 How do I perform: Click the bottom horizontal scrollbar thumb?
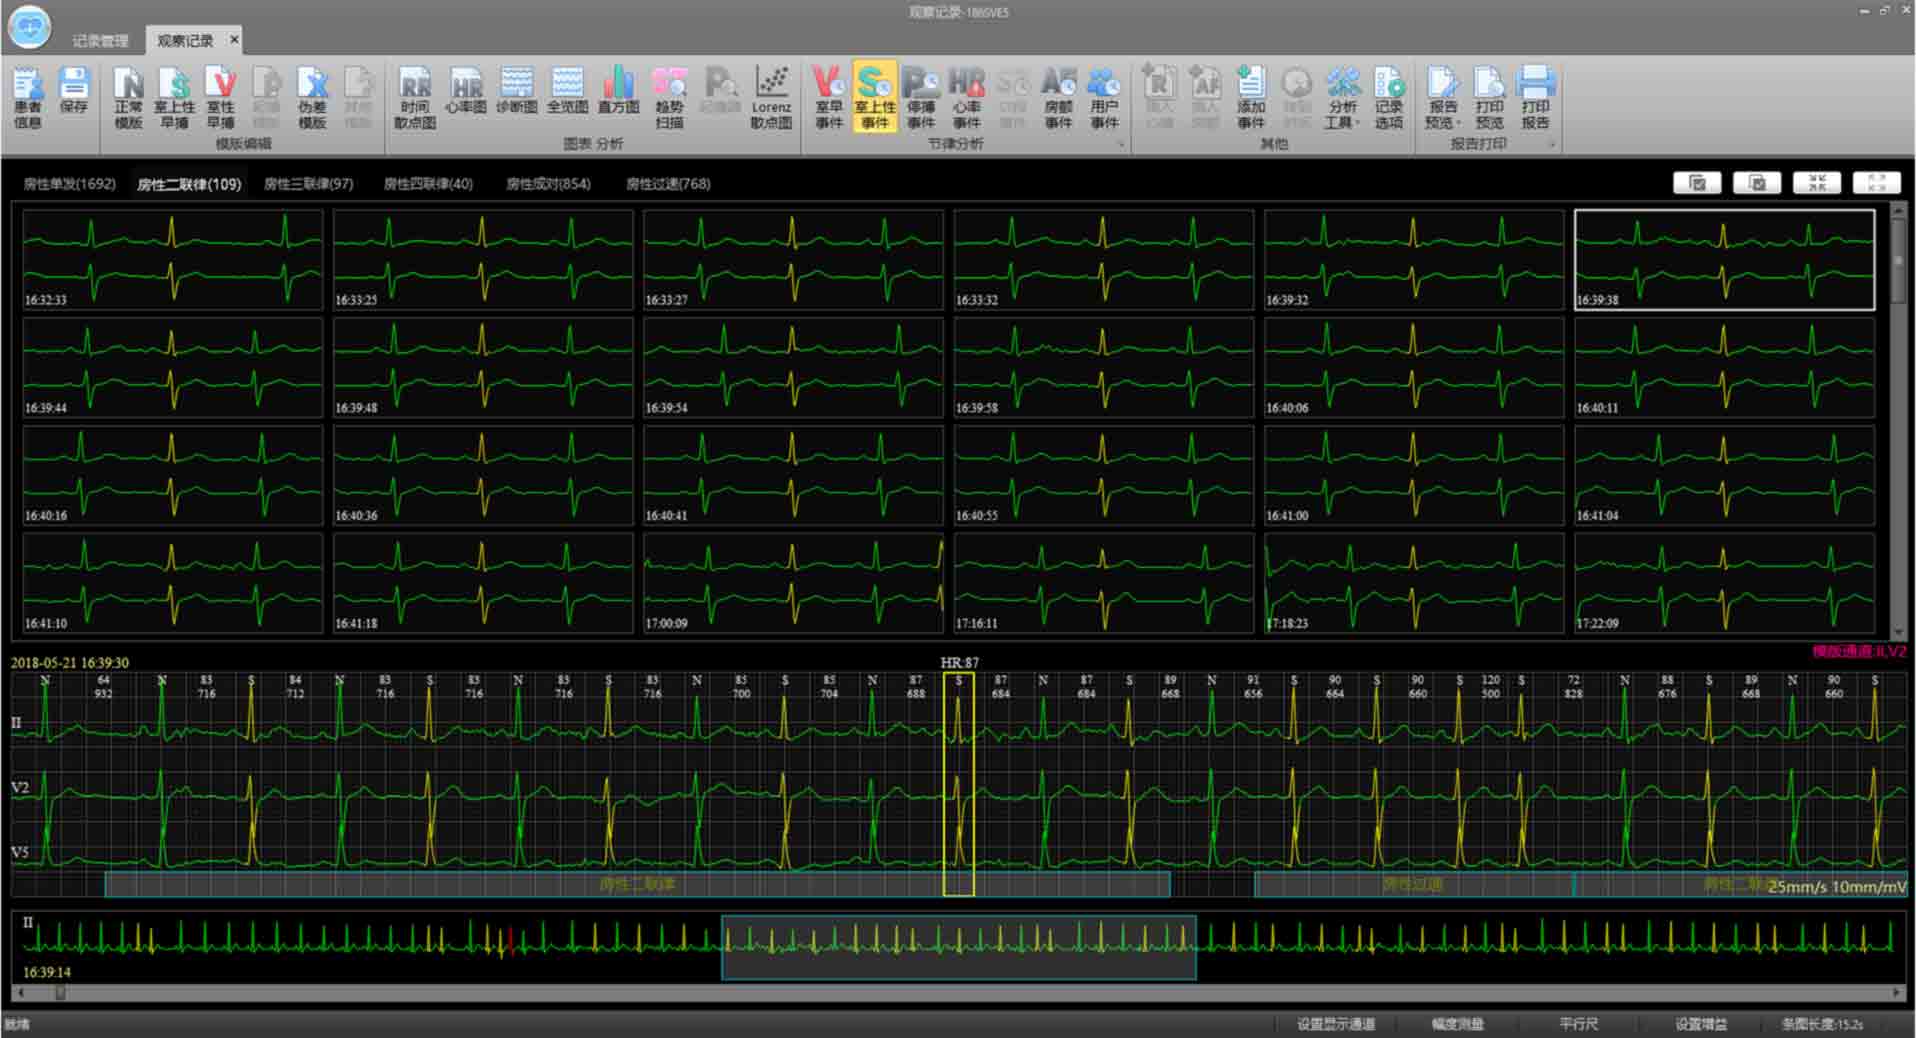pyautogui.click(x=60, y=993)
